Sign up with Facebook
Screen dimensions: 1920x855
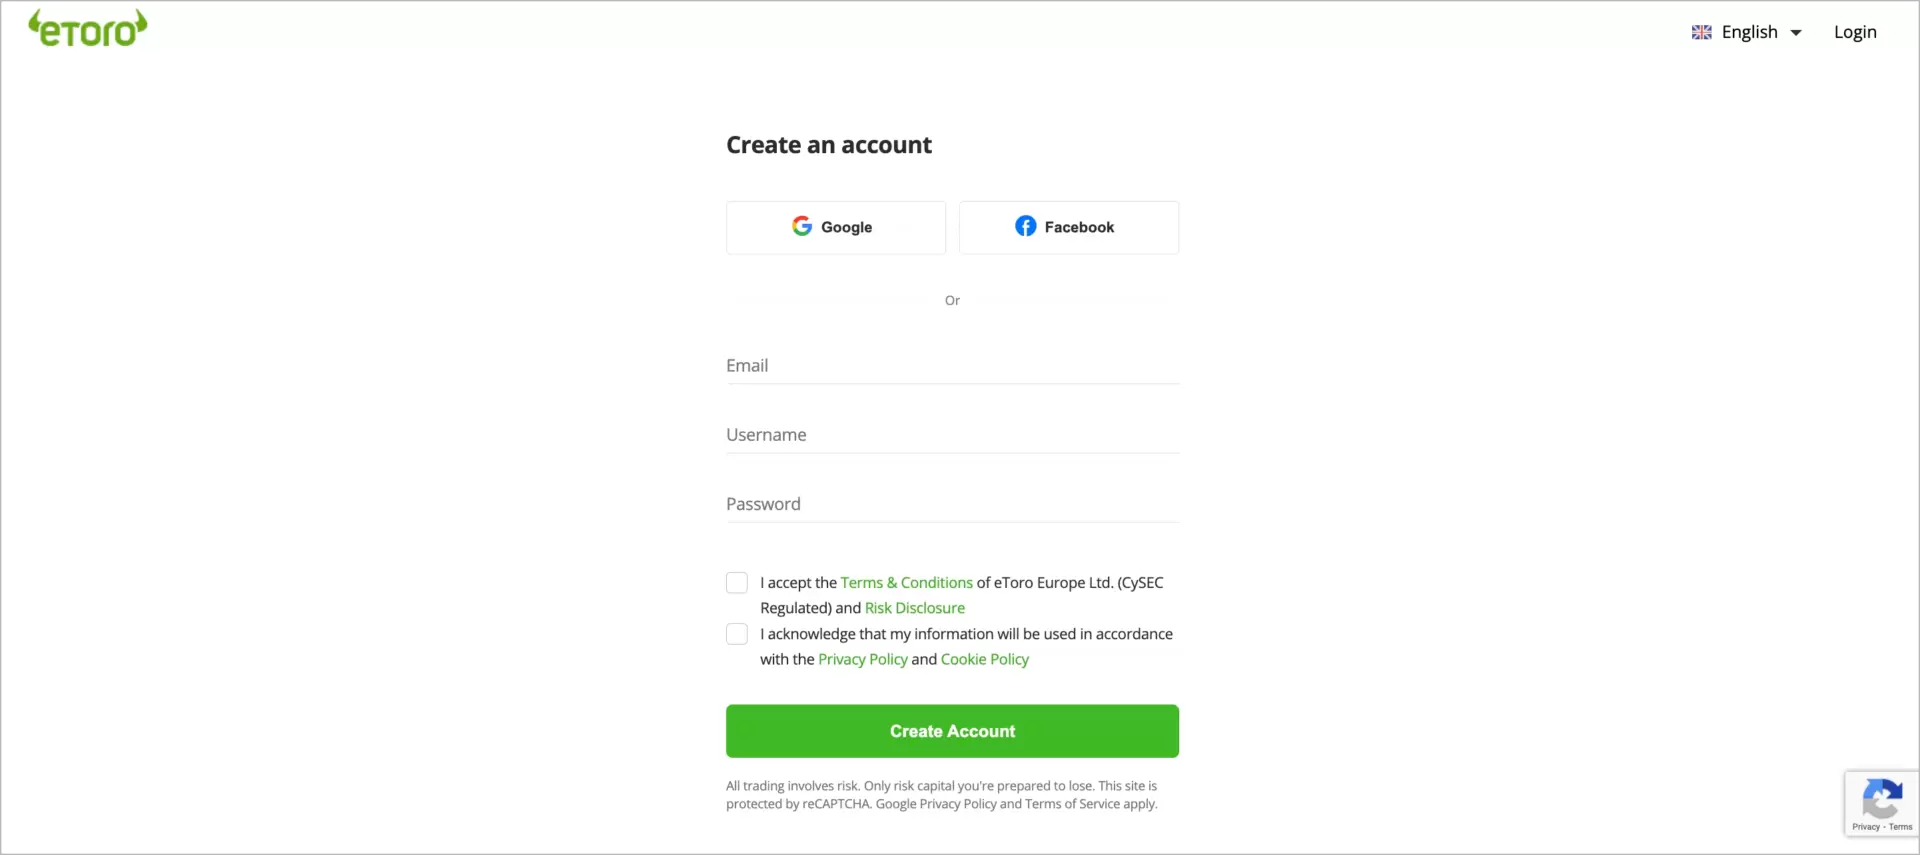[1069, 227]
